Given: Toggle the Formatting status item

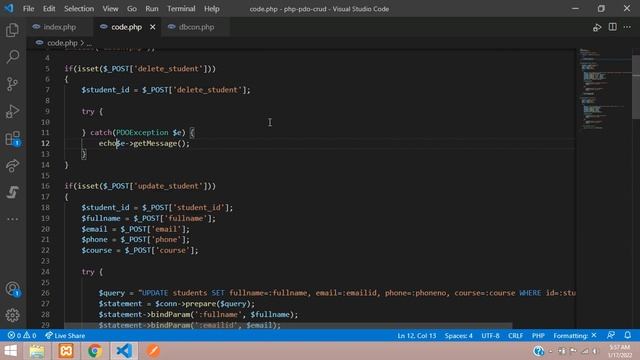Looking at the screenshot, I should [575, 336].
